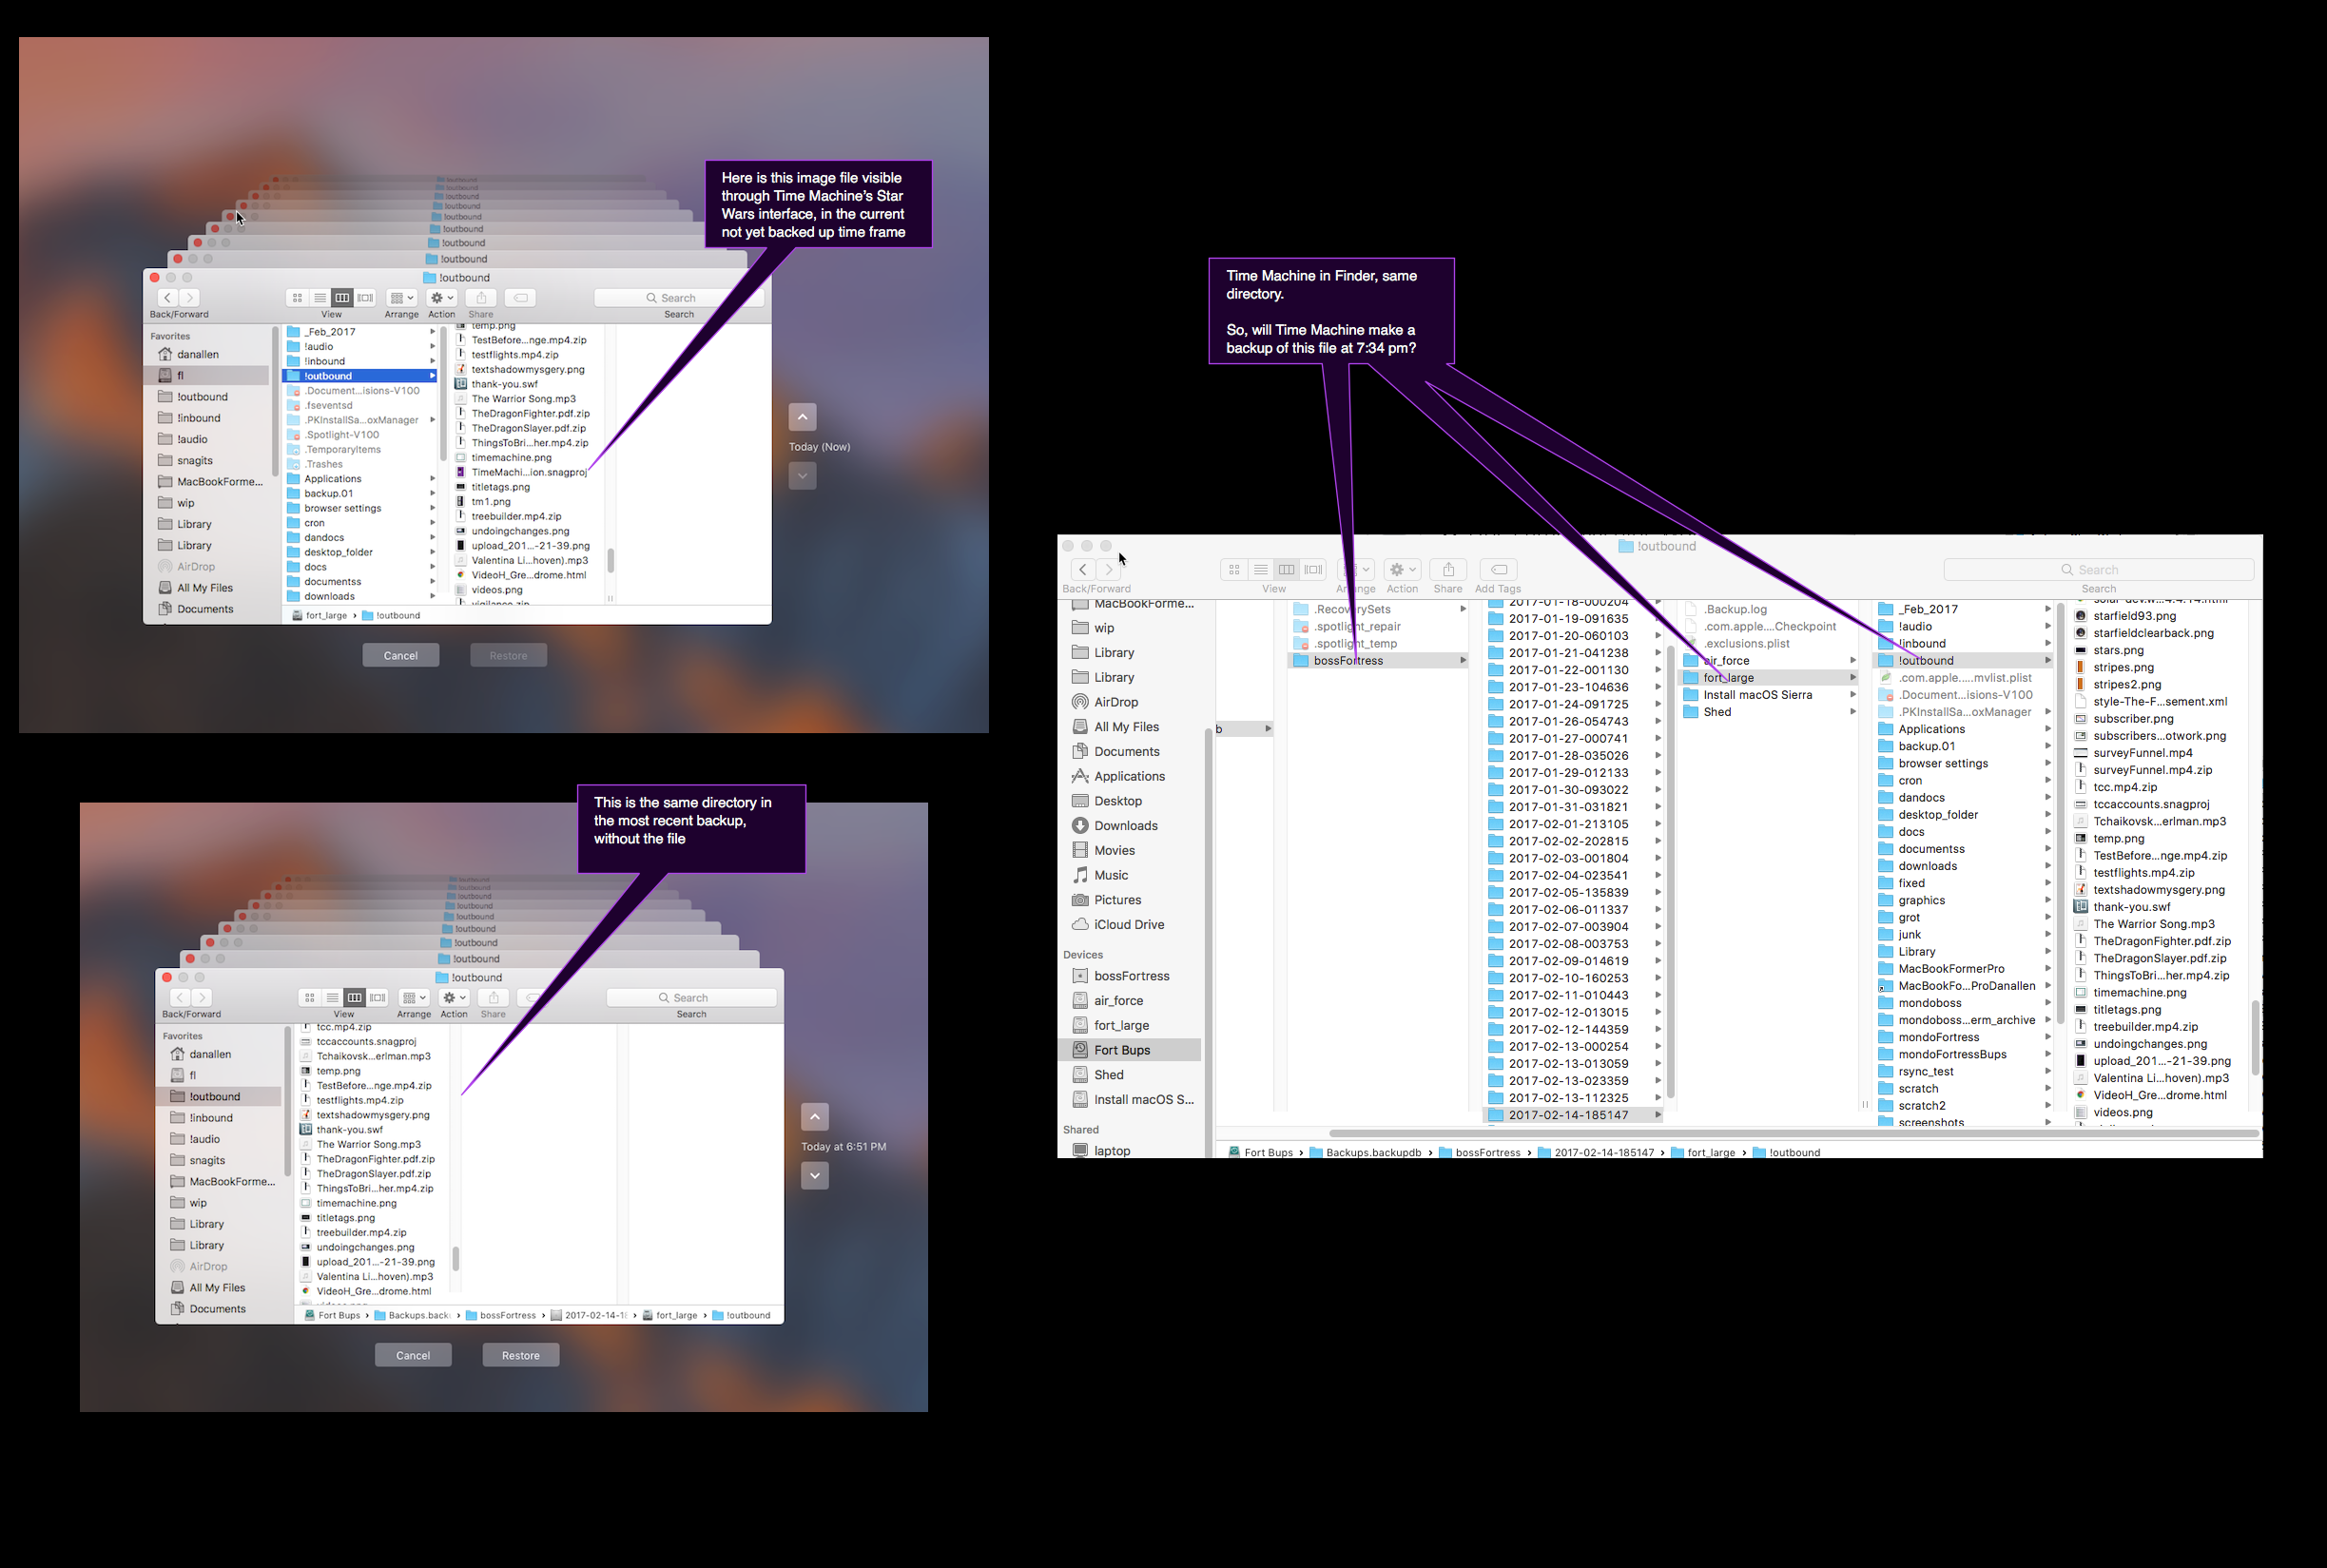The image size is (2327, 1568).
Task: Open iCloud Drive in the sidebar
Action: [x=1128, y=925]
